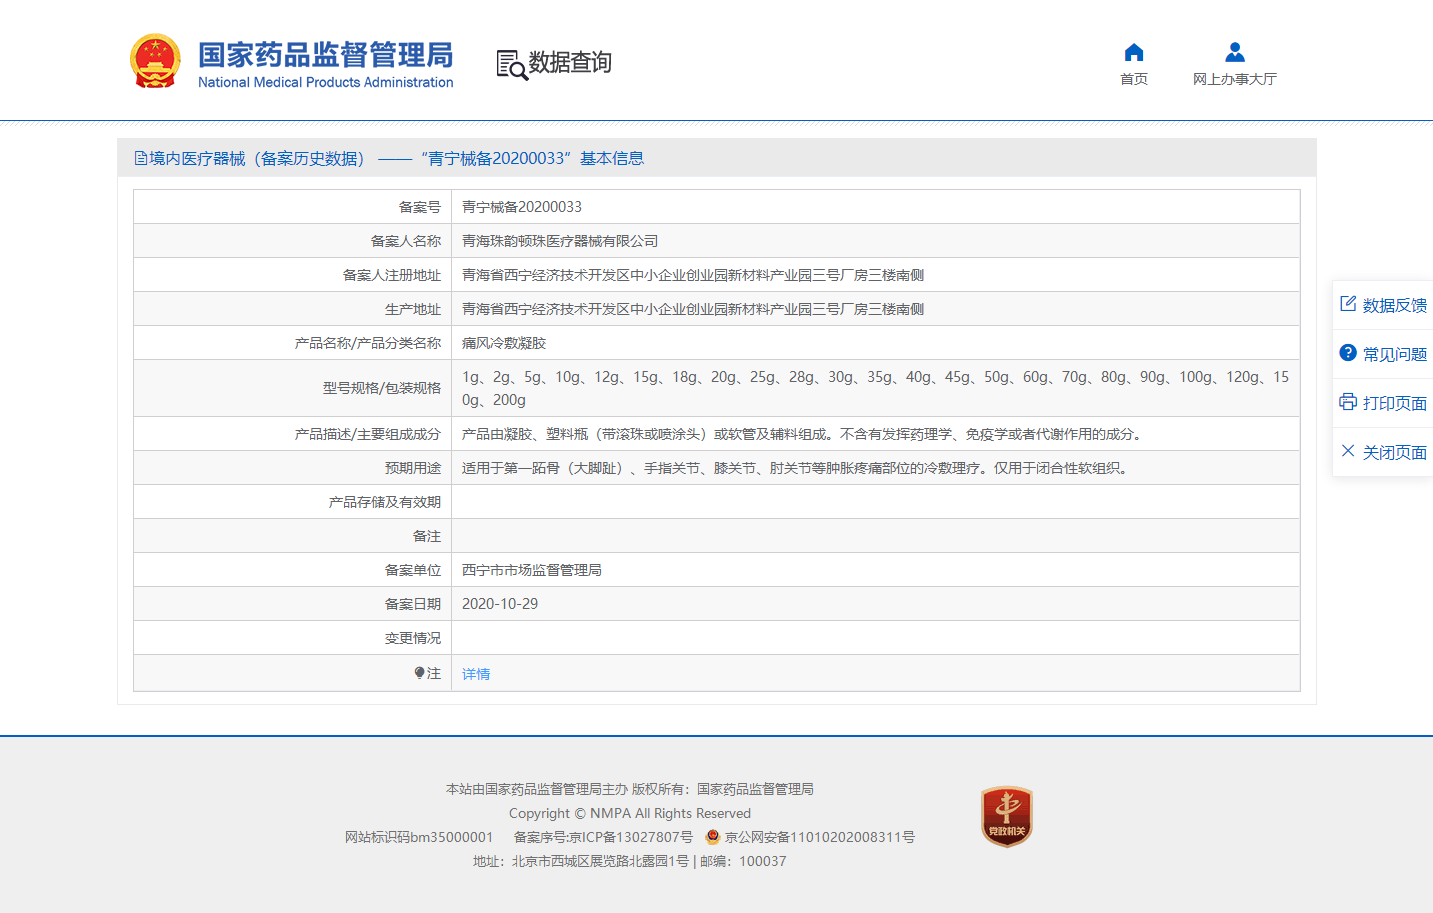Click the 变更情况 row label

413,638
